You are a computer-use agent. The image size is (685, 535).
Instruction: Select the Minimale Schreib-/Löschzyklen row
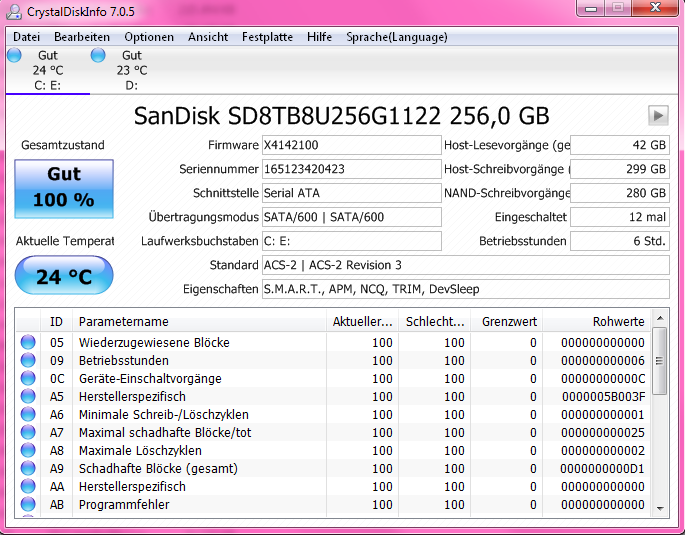coord(333,414)
